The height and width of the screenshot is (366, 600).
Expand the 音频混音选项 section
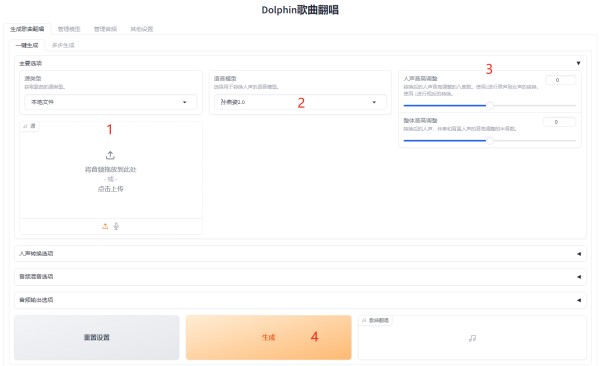click(300, 276)
